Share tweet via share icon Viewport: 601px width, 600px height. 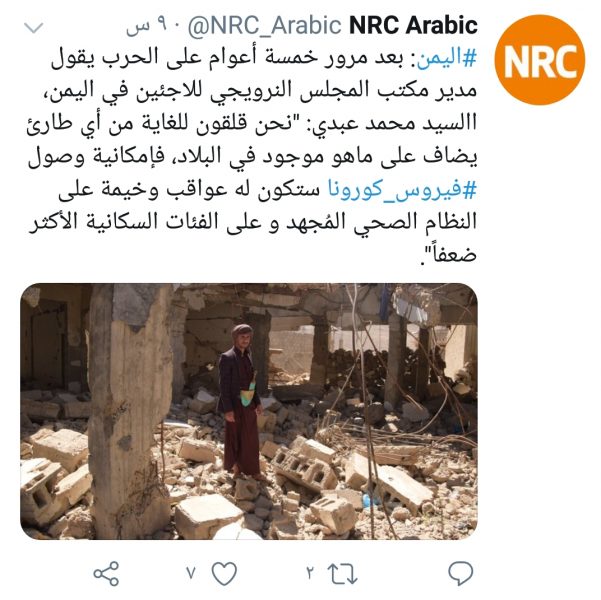(106, 574)
